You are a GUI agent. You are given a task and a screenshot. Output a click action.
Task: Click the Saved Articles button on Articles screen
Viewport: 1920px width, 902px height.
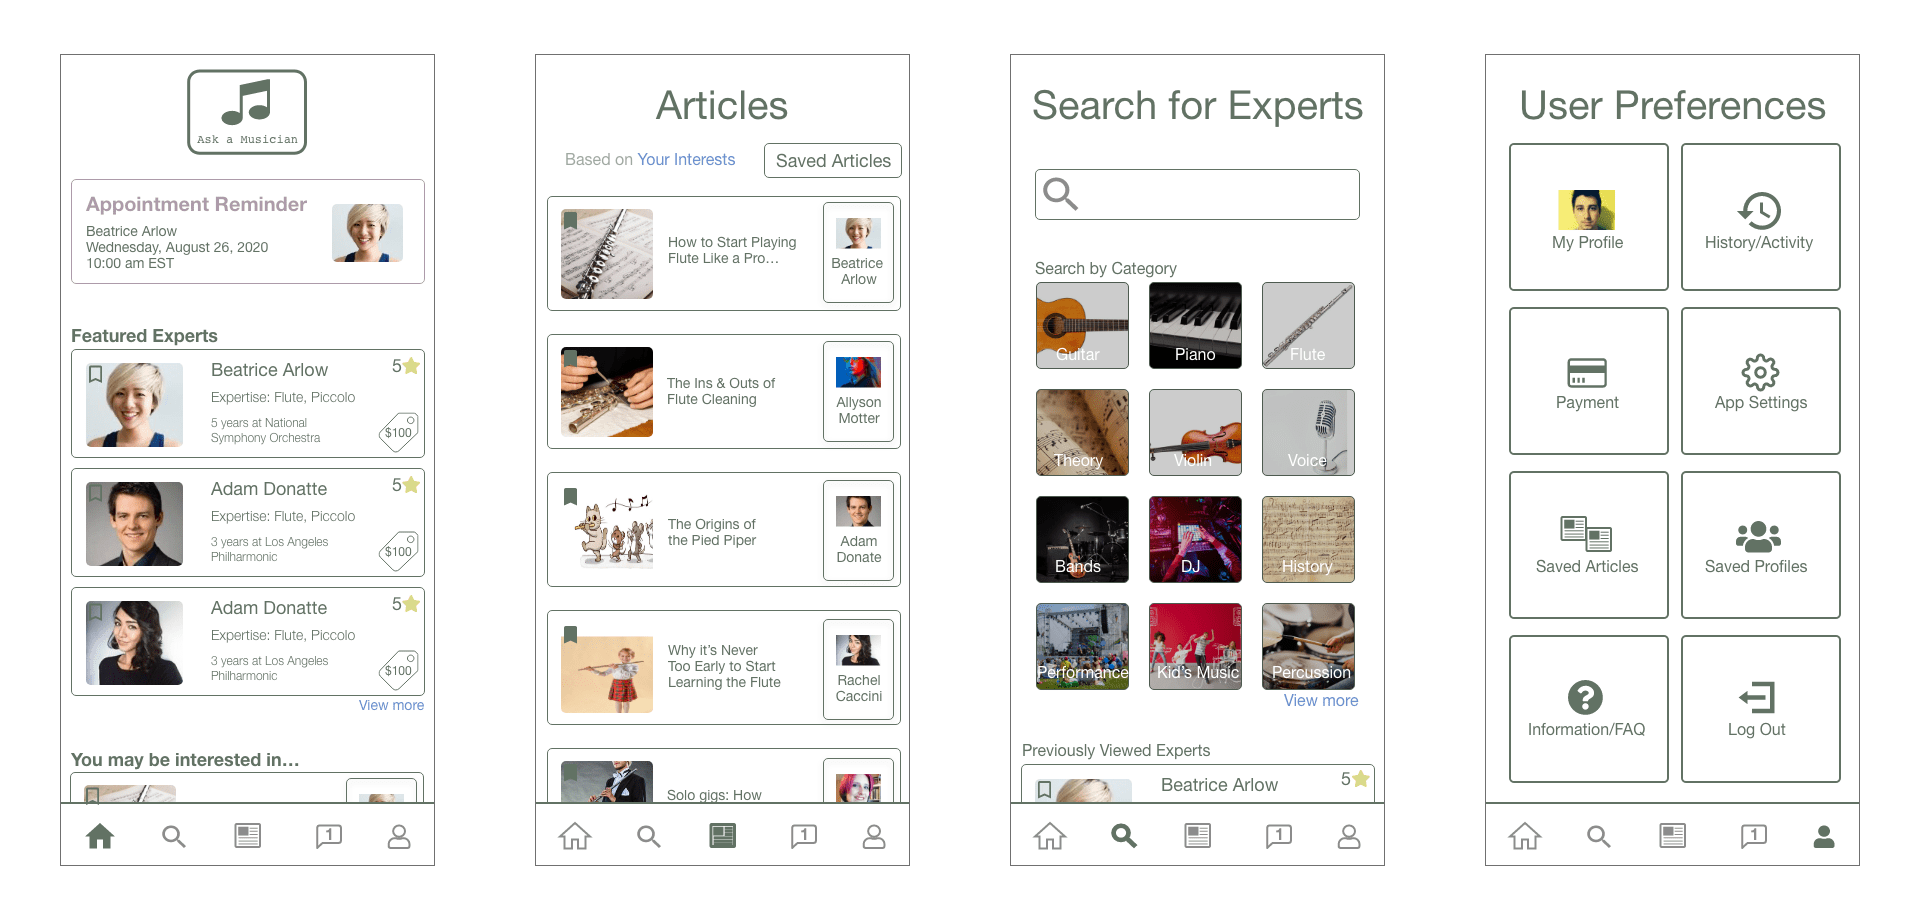(833, 161)
